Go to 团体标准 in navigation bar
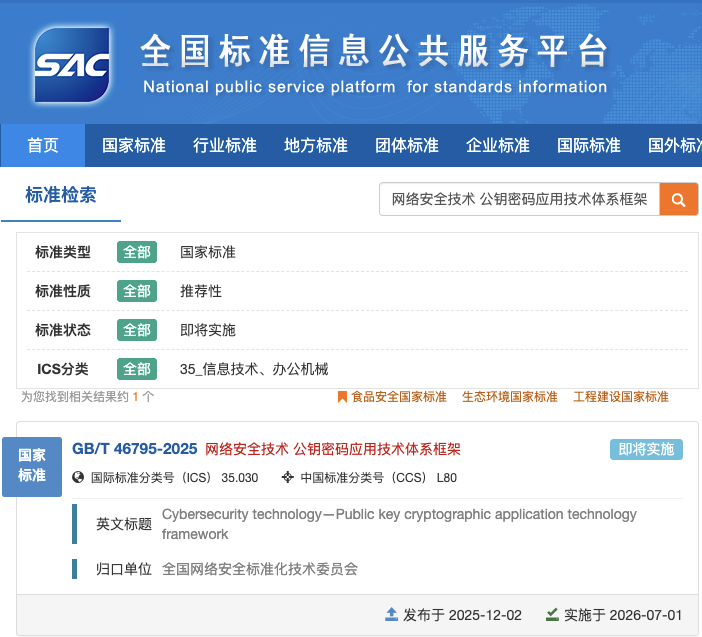Viewport: 702px width, 637px height. pos(407,146)
